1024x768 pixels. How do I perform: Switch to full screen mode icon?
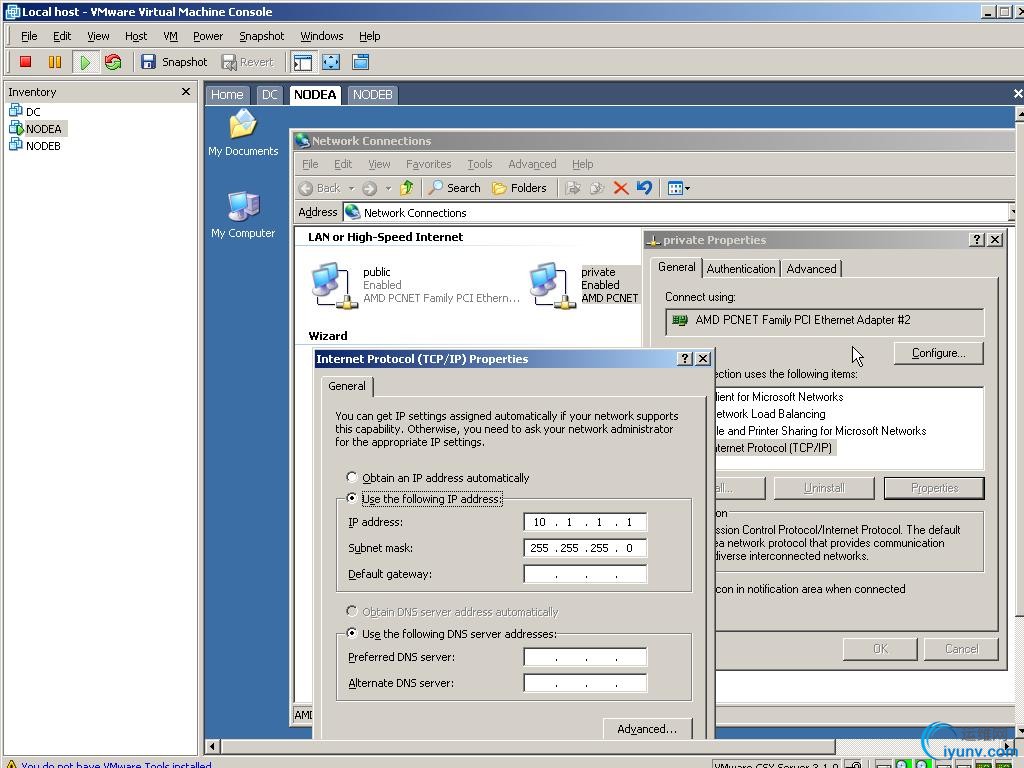point(331,62)
